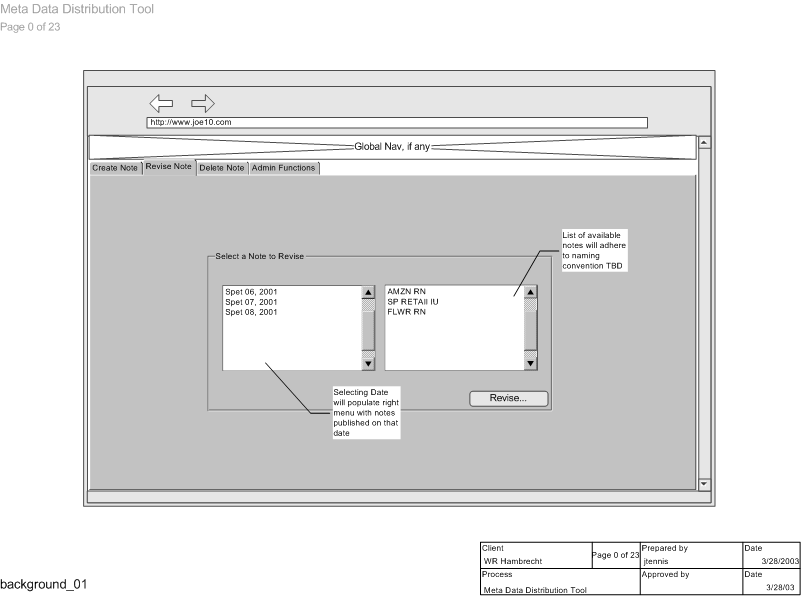
Task: Open the Delete Note tab
Action: pyautogui.click(x=221, y=168)
